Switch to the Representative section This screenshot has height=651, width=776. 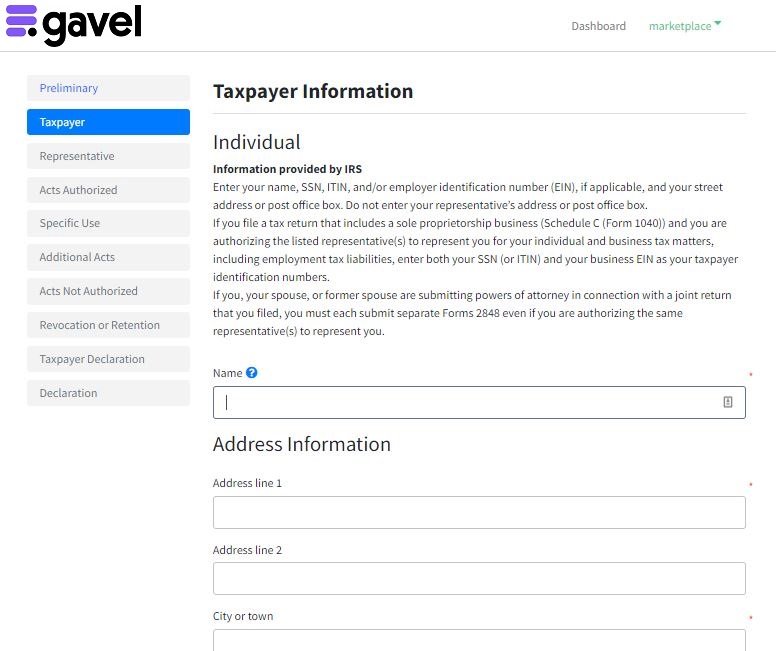[x=108, y=156]
